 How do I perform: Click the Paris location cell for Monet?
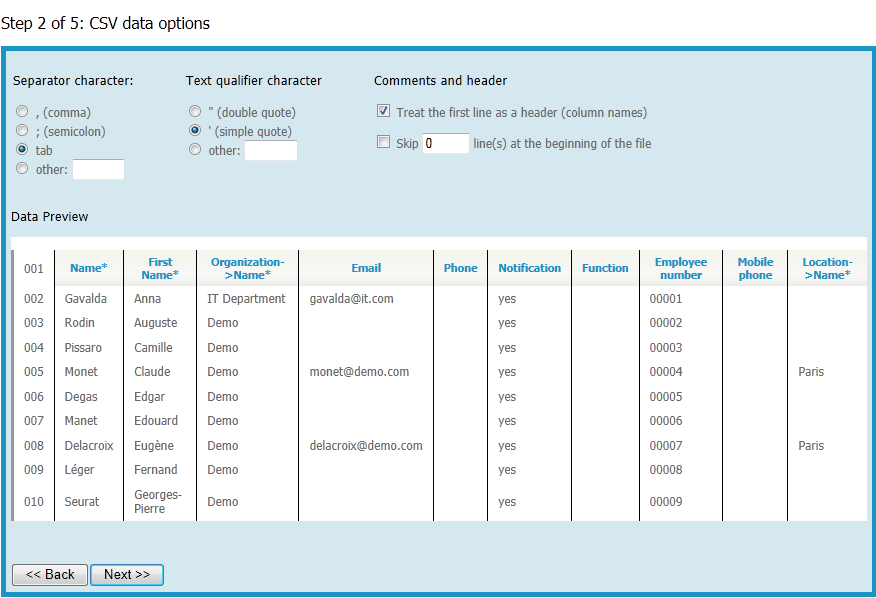811,371
